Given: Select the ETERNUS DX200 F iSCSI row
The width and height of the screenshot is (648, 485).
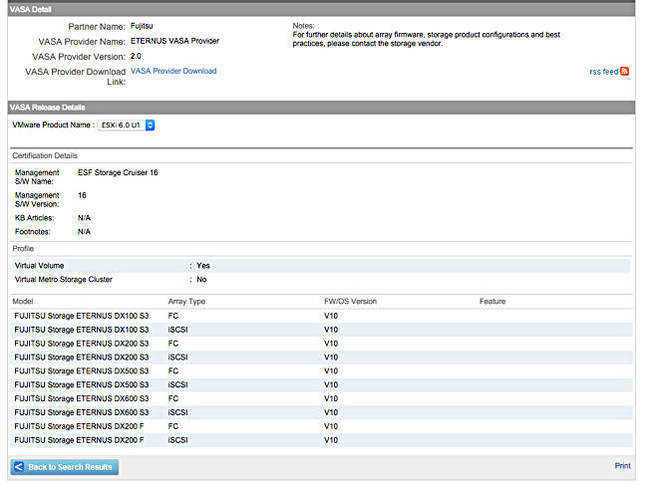Looking at the screenshot, I should (x=322, y=440).
